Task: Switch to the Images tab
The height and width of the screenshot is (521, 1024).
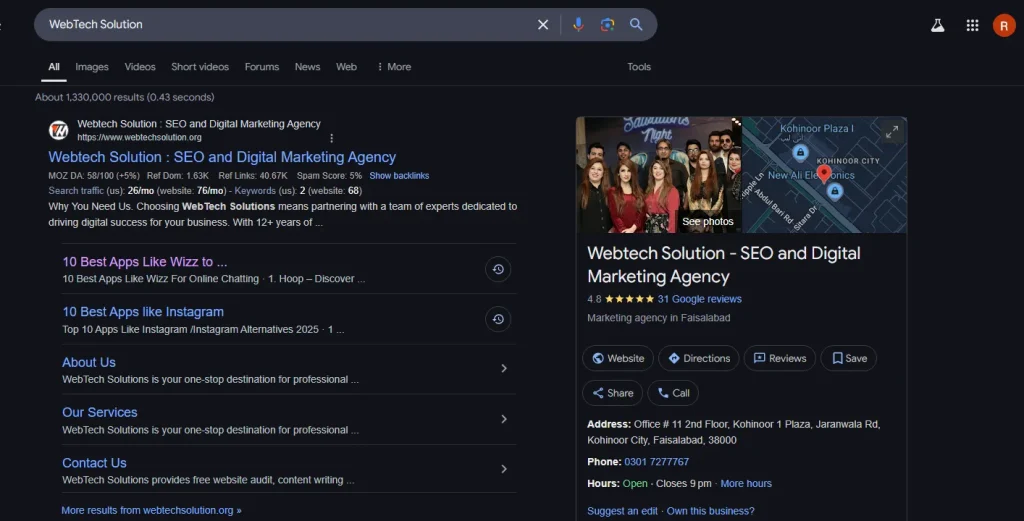Action: [91, 67]
